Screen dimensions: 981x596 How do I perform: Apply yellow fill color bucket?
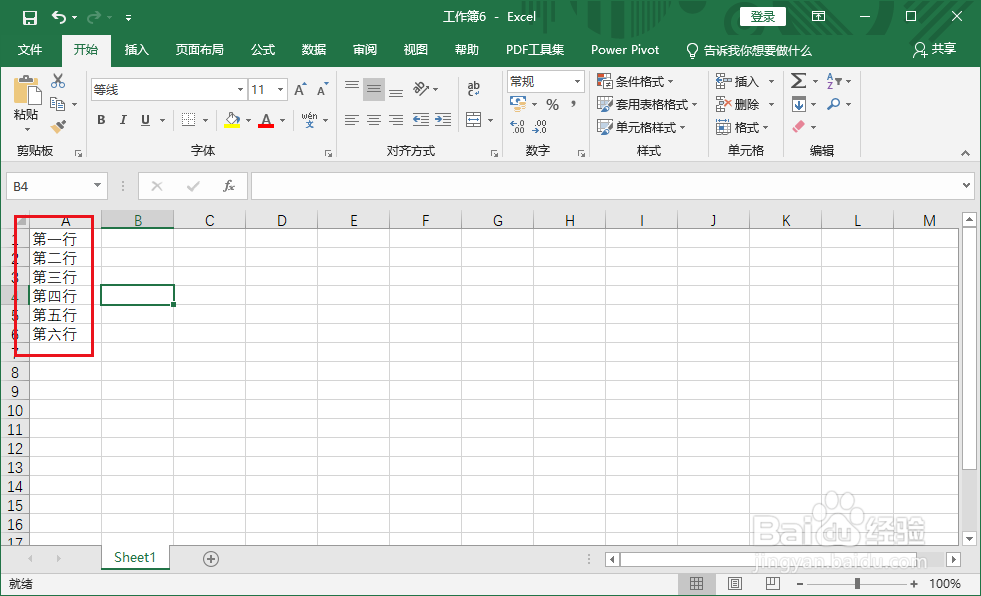(x=232, y=119)
